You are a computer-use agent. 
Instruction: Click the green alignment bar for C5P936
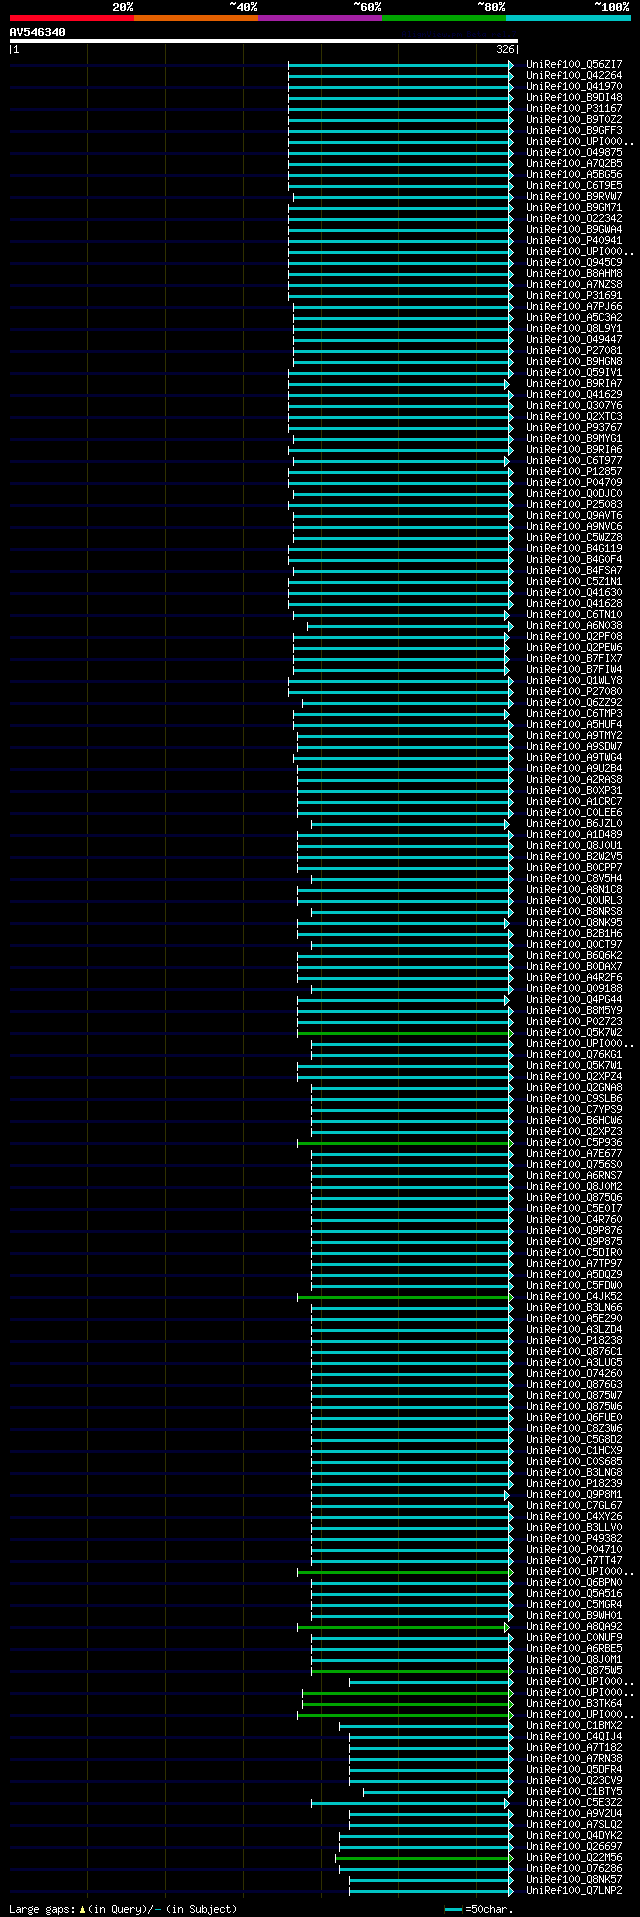point(404,1143)
